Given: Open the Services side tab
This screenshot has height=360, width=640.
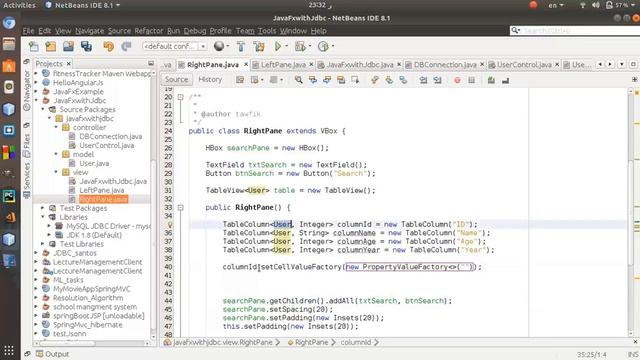Looking at the screenshot, I should (x=27, y=180).
